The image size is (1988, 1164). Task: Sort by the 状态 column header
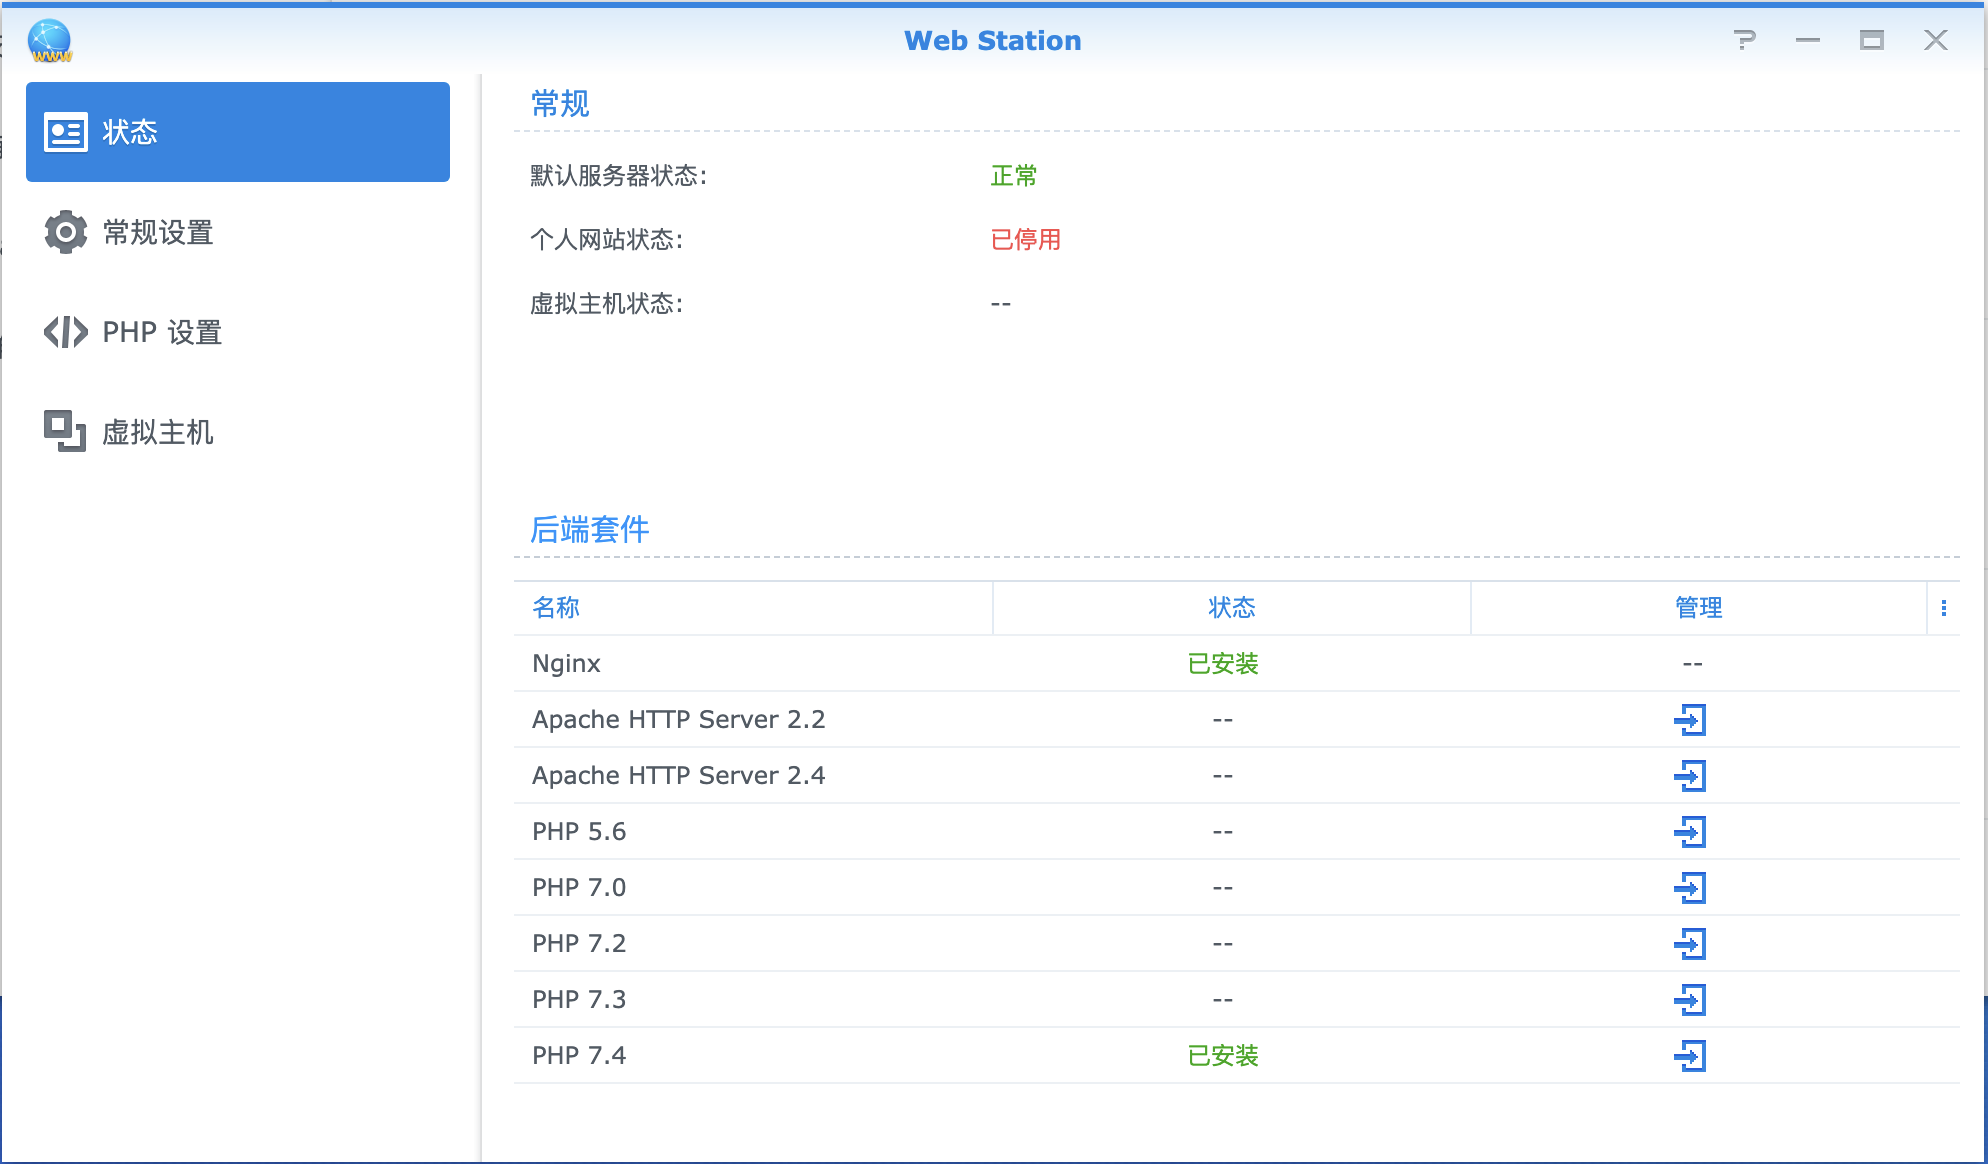(x=1231, y=608)
